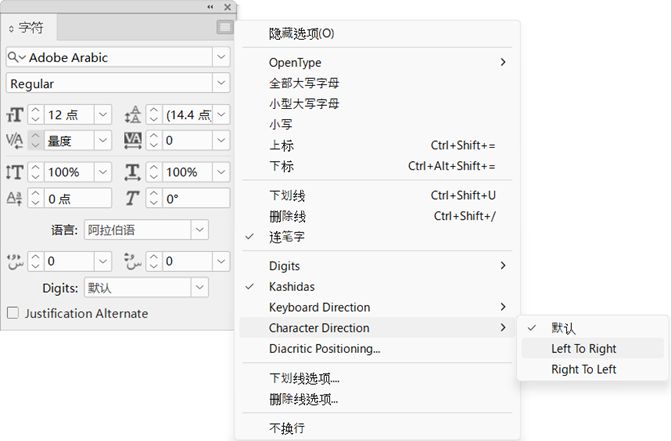Collapse panel with double-arrow icon
671x441 pixels.
(210, 7)
